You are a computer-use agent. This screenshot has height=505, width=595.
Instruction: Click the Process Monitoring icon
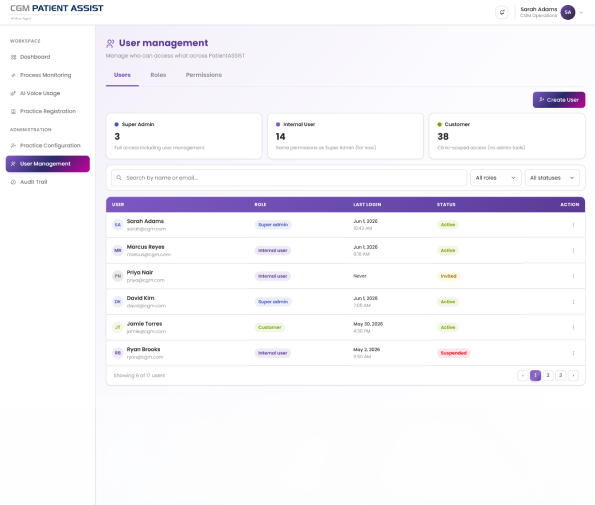click(x=13, y=75)
